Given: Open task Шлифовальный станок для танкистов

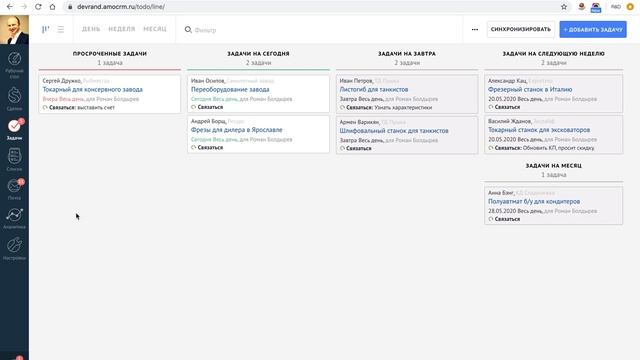Looking at the screenshot, I should 394,131.
